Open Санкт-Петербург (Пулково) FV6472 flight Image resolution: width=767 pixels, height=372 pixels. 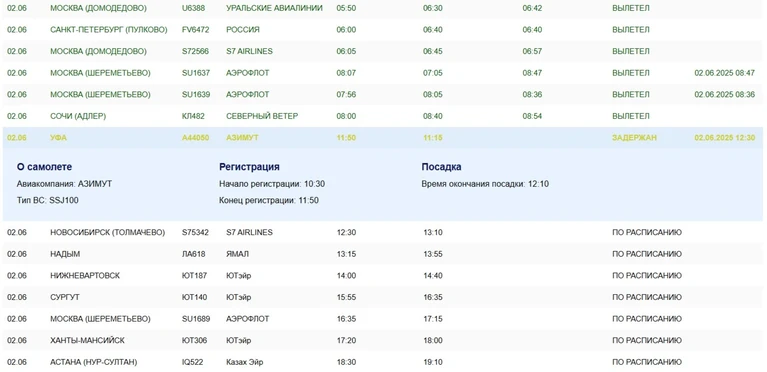point(383,30)
